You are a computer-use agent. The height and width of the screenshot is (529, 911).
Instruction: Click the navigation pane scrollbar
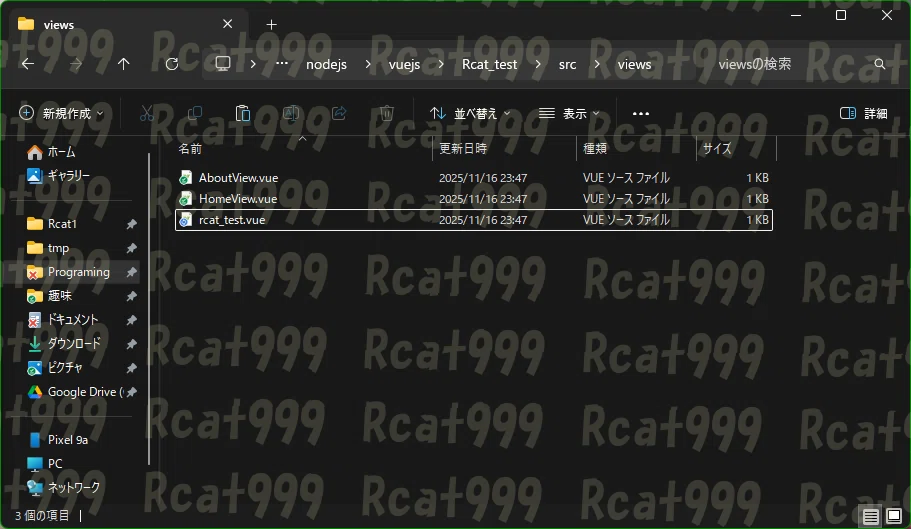149,308
